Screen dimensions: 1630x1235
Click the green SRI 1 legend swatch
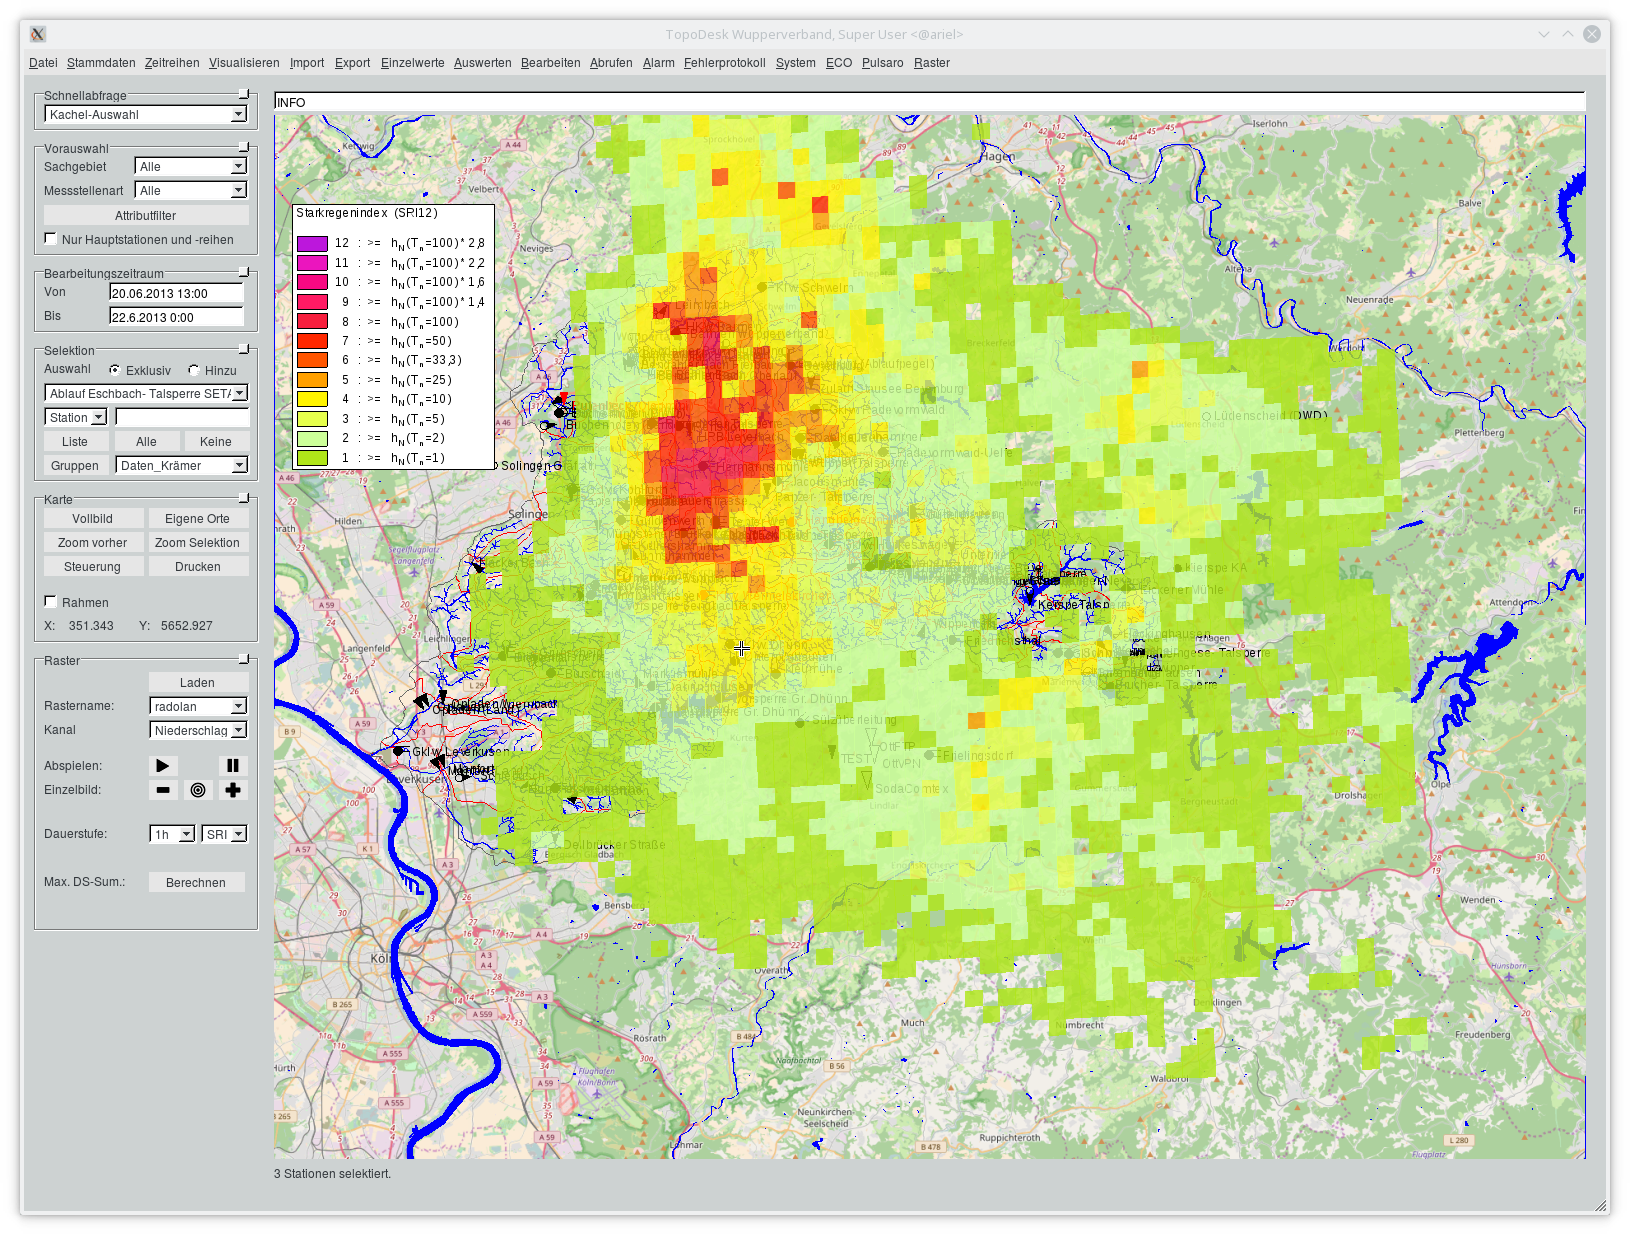point(312,458)
